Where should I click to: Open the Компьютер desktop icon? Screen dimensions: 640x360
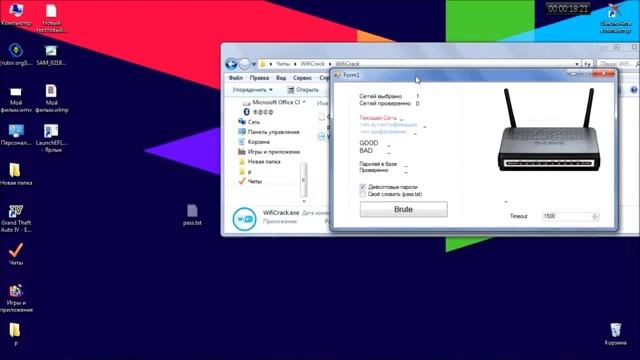click(x=16, y=14)
